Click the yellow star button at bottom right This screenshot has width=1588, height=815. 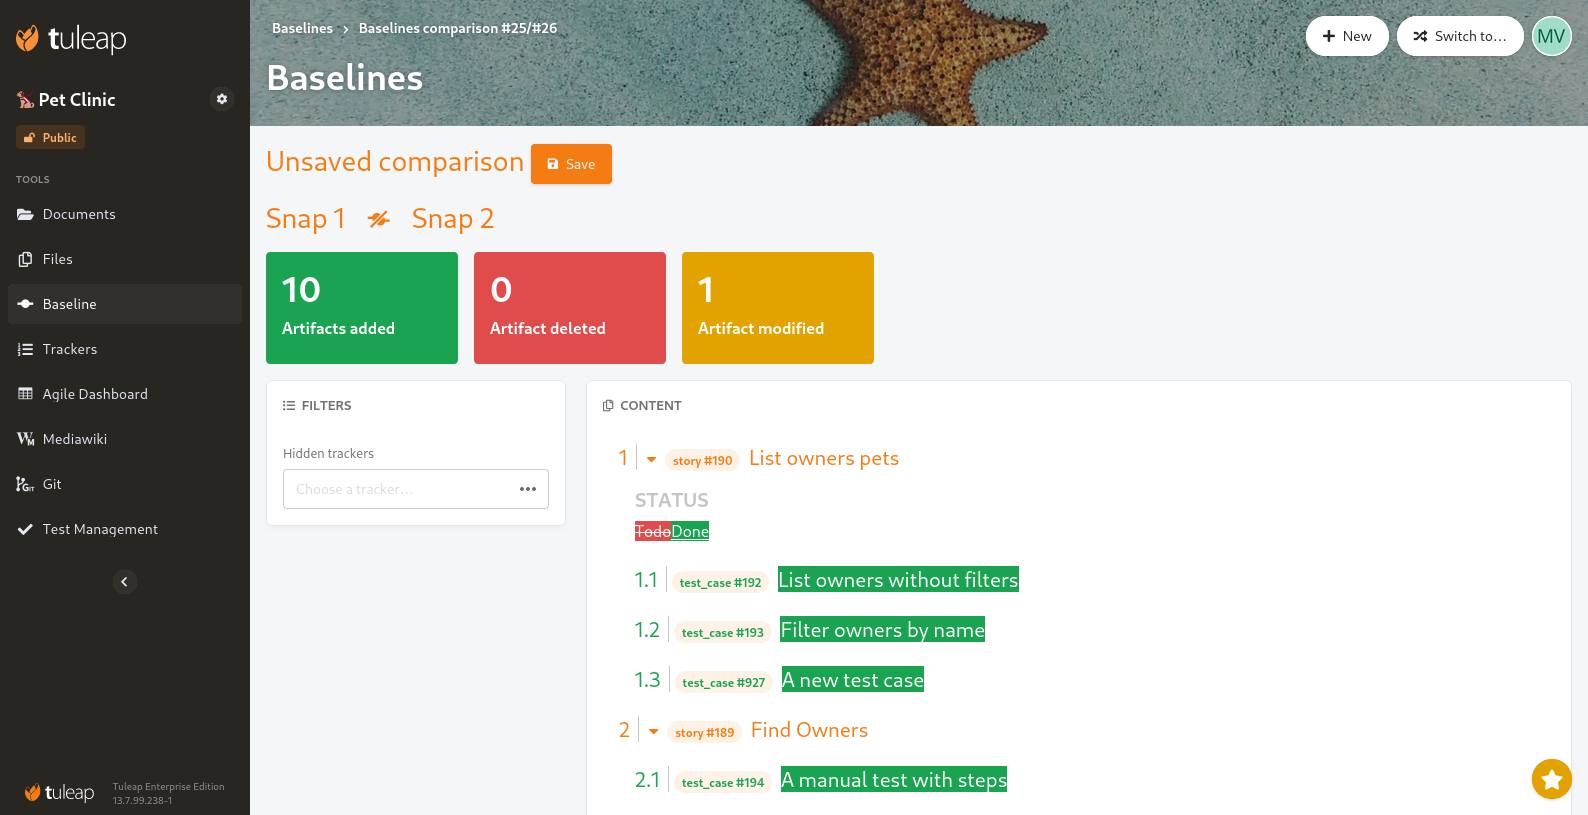point(1551,779)
